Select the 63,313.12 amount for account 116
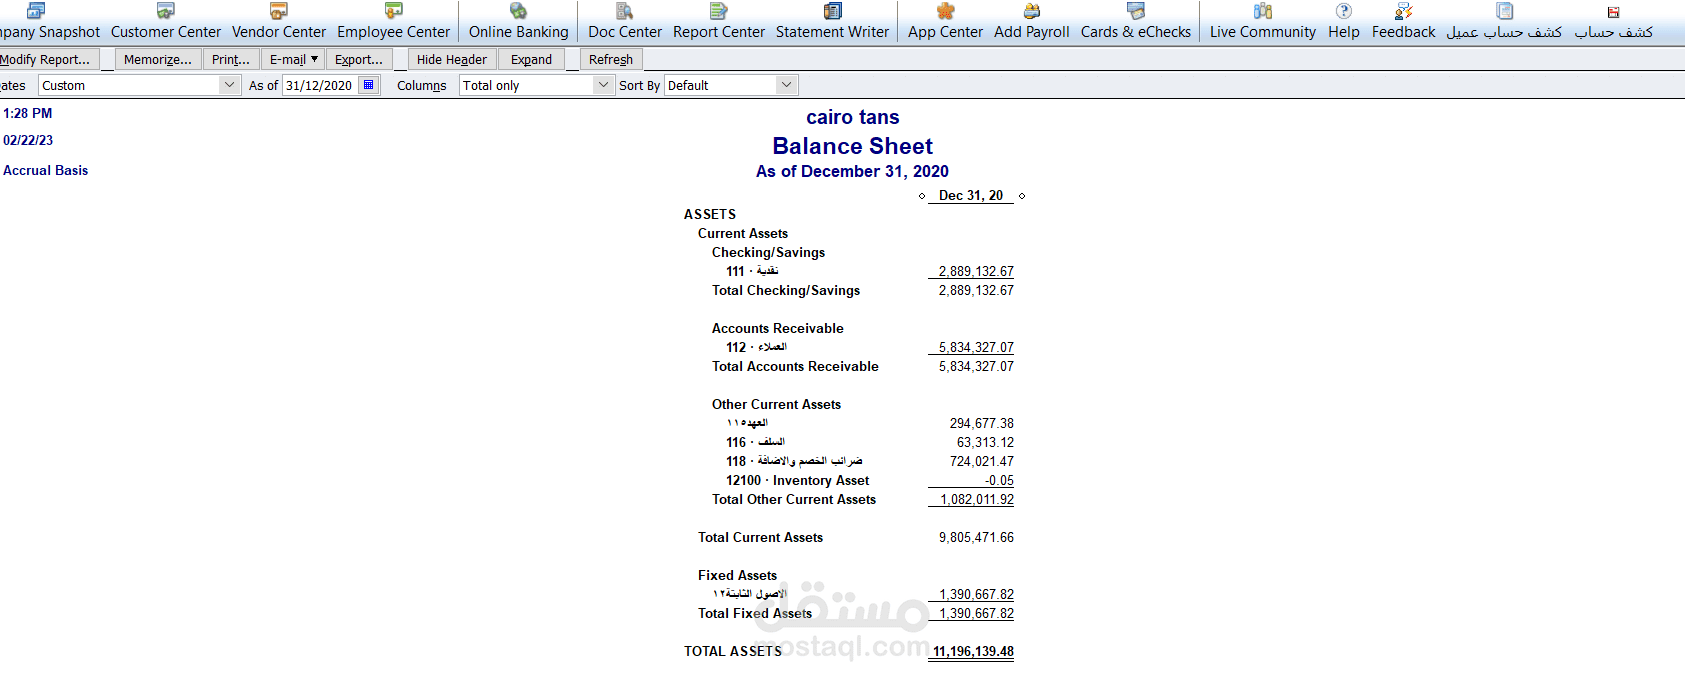This screenshot has width=1685, height=676. 985,443
